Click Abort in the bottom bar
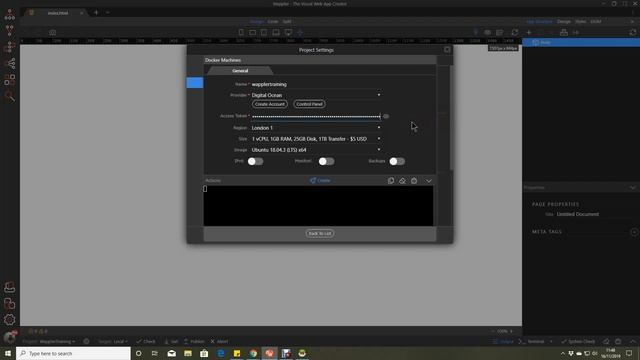 [219, 341]
